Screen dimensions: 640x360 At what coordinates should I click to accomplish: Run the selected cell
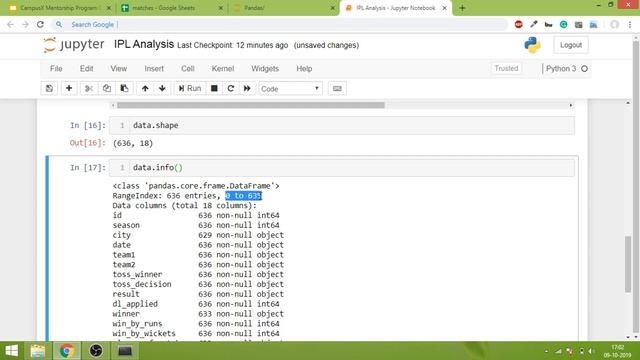pyautogui.click(x=190, y=89)
